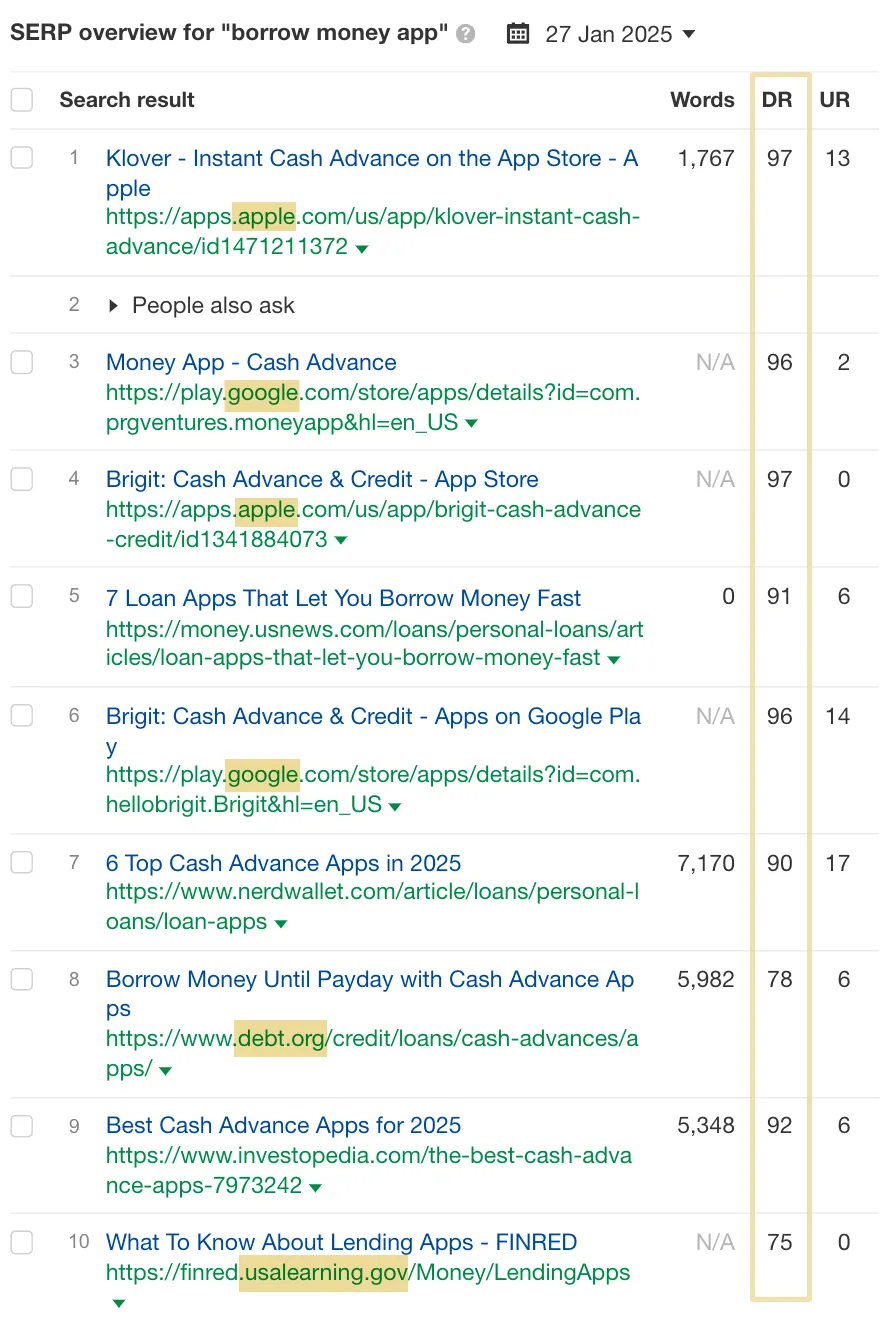Open Klover - Instant Cash Advance title link
The width and height of the screenshot is (880, 1329).
pyautogui.click(x=372, y=173)
